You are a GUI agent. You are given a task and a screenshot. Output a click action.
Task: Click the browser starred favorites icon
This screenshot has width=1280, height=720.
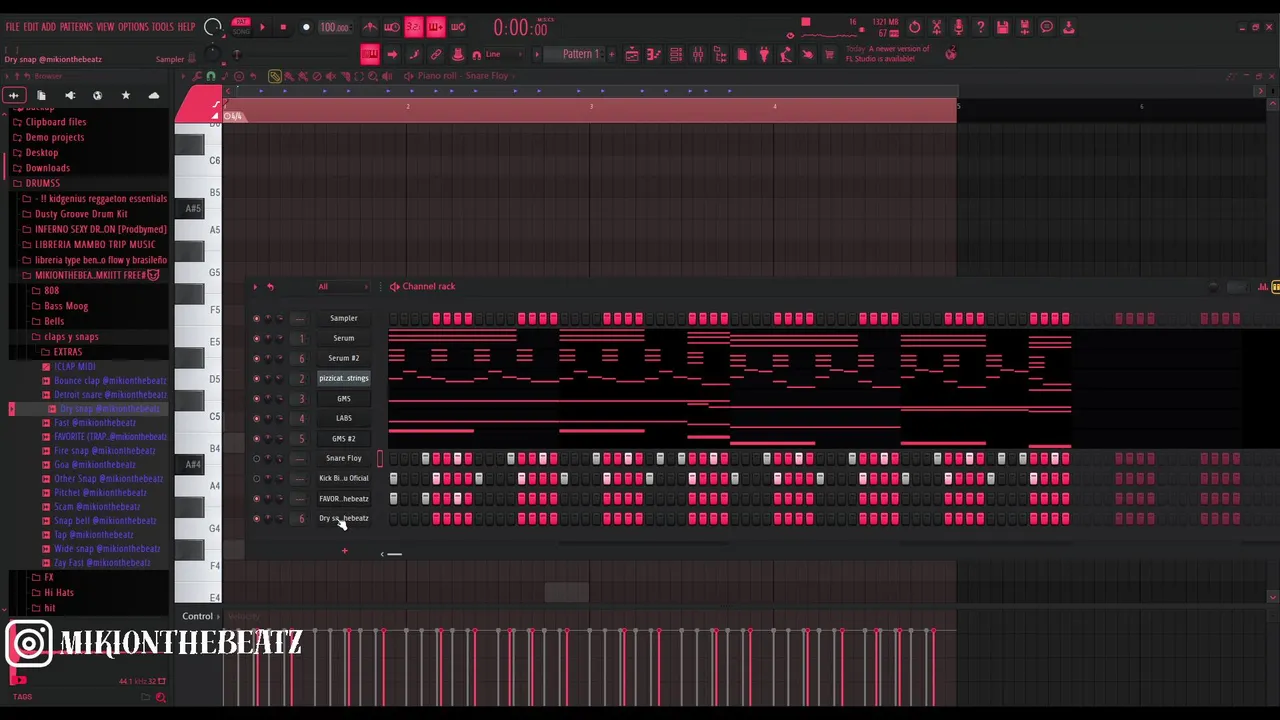(125, 95)
